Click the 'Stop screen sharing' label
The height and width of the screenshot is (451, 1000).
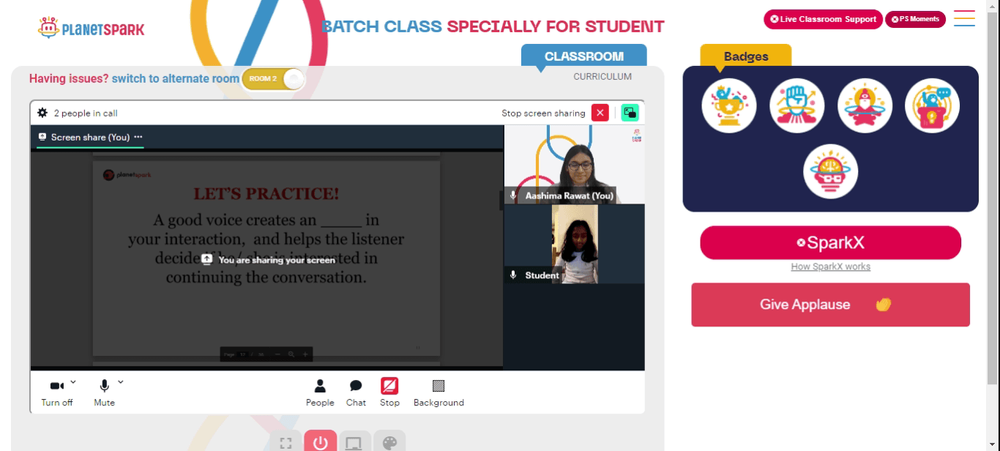click(x=543, y=114)
